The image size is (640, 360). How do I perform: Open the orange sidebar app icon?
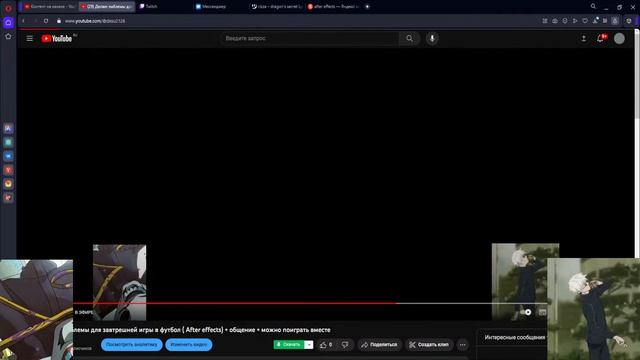pyautogui.click(x=8, y=184)
